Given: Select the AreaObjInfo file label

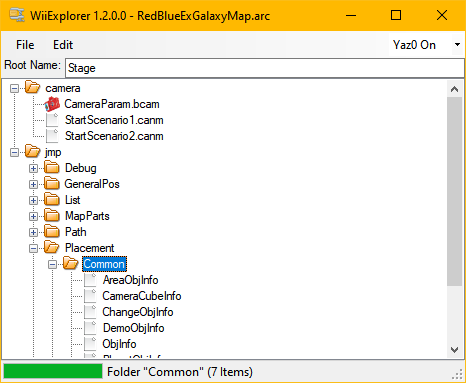Looking at the screenshot, I should [x=130, y=280].
